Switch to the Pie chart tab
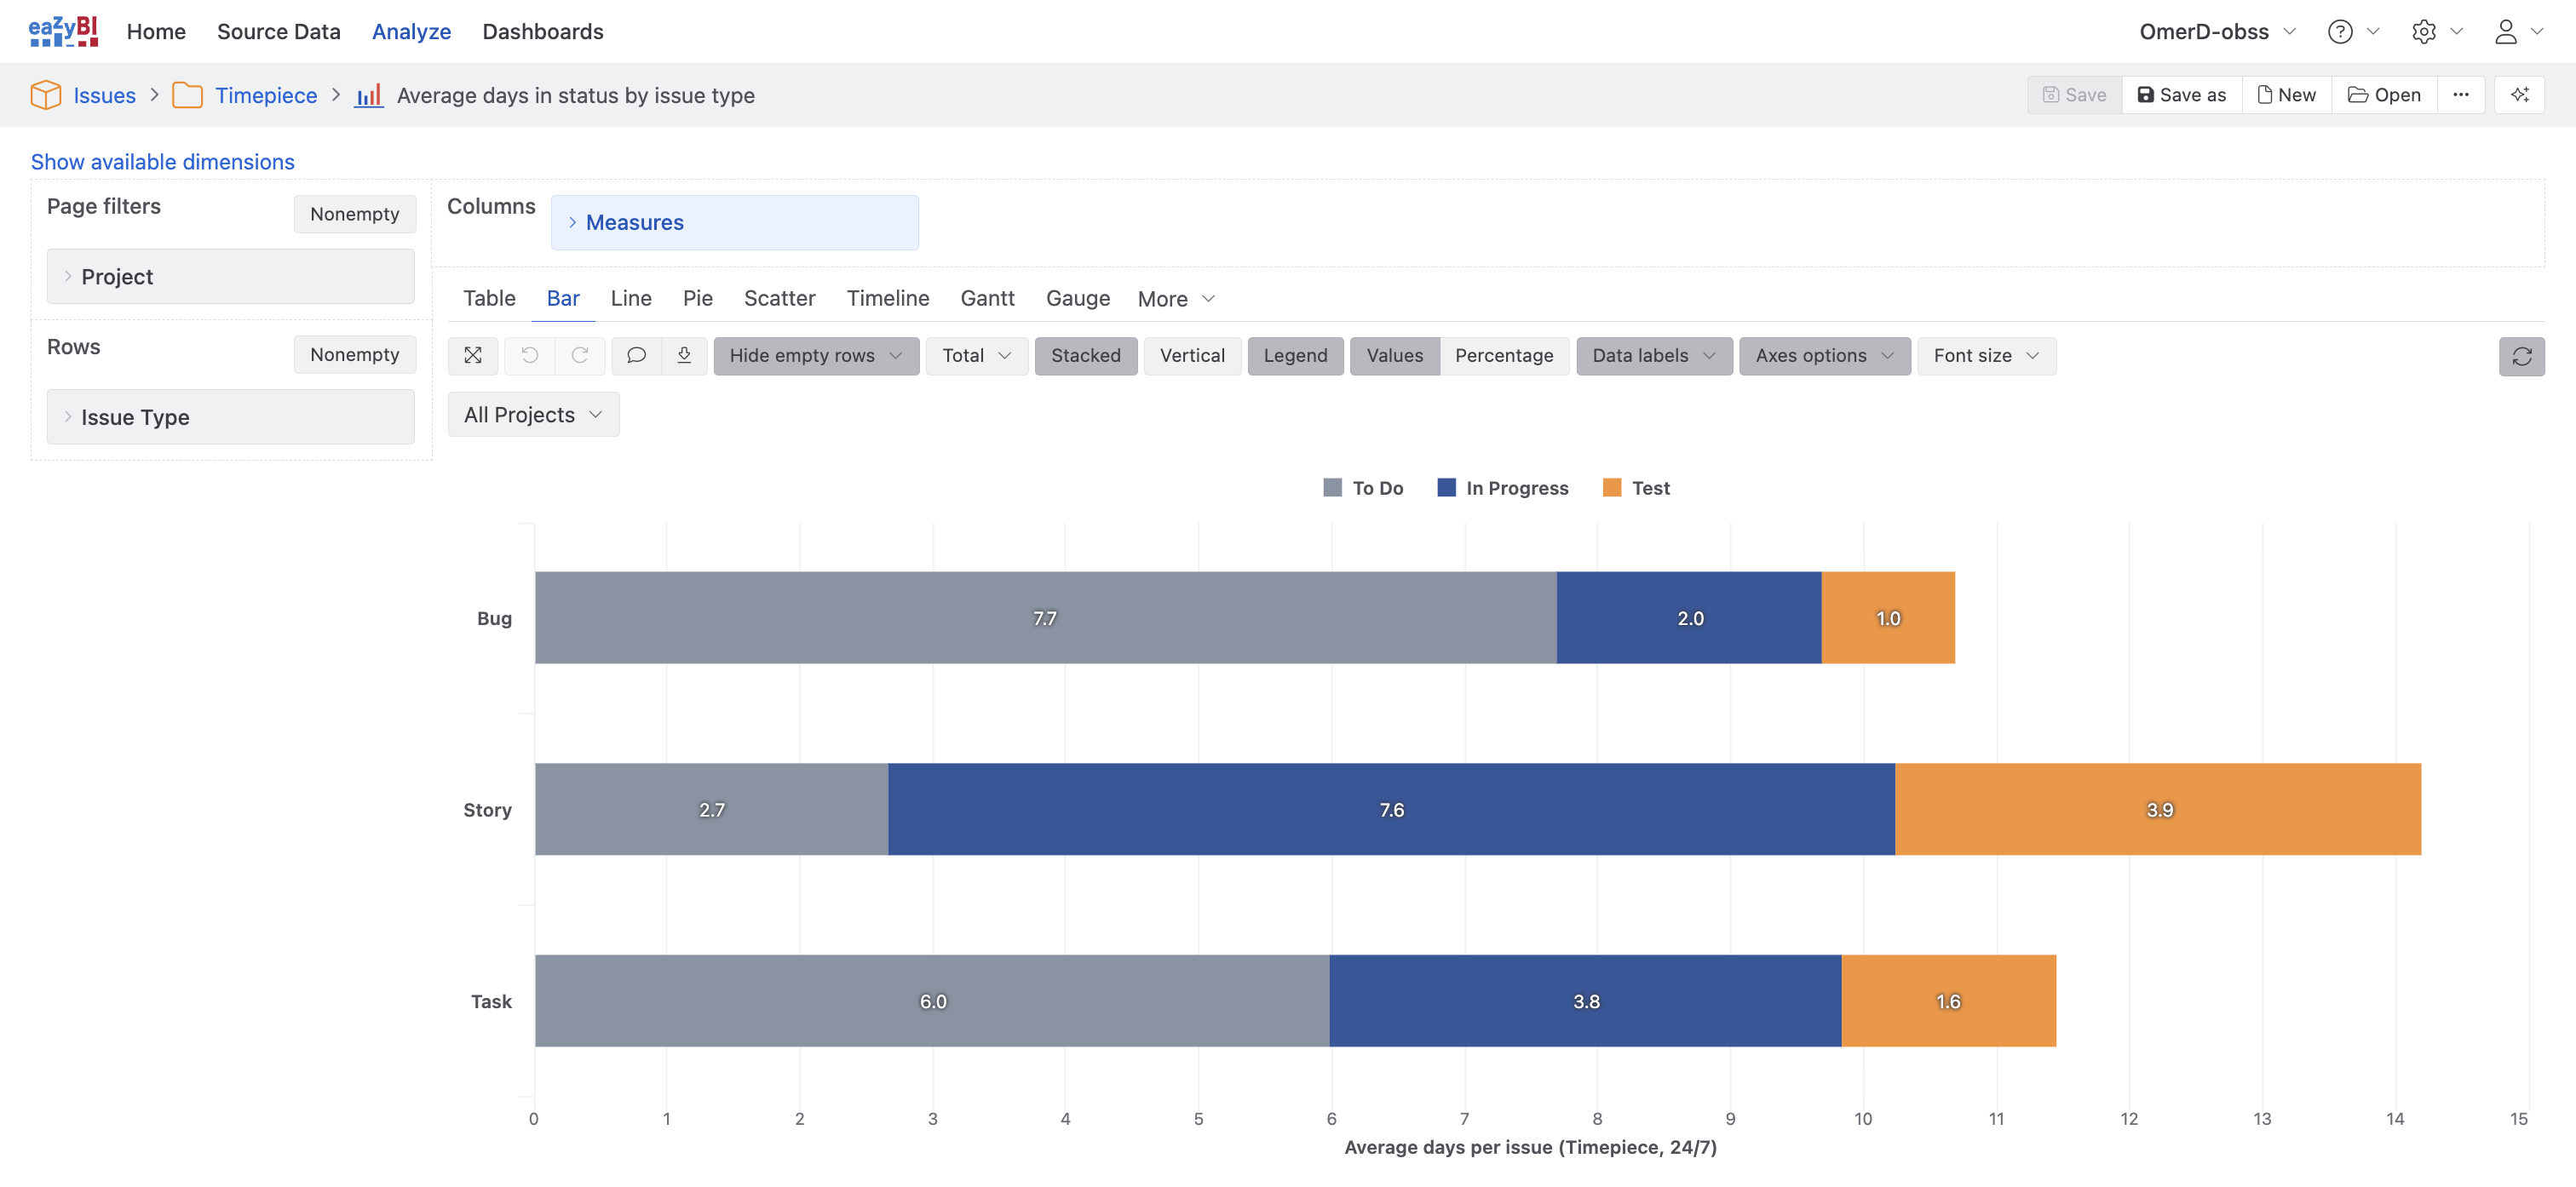Screen dimensions: 2576x1187 point(697,299)
